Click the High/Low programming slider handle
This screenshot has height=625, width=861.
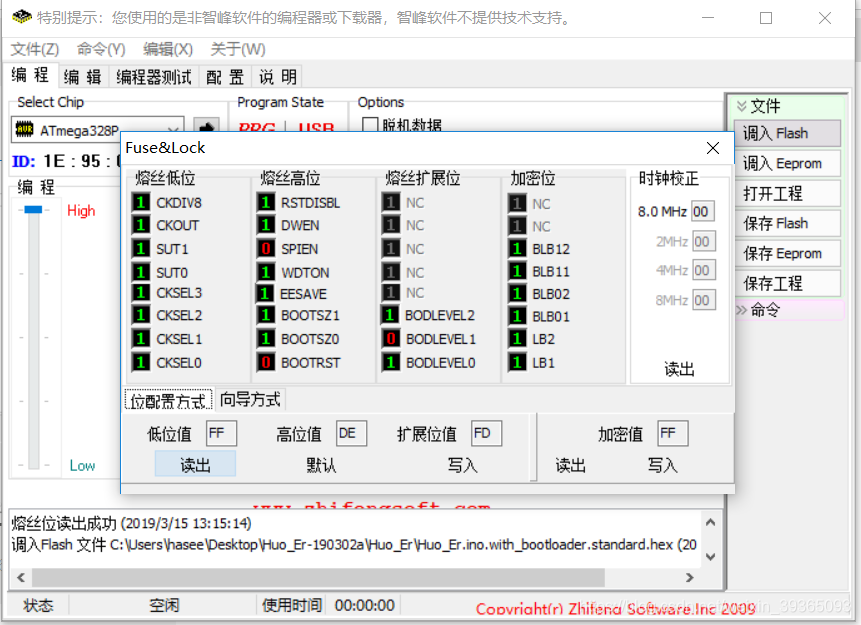click(34, 210)
